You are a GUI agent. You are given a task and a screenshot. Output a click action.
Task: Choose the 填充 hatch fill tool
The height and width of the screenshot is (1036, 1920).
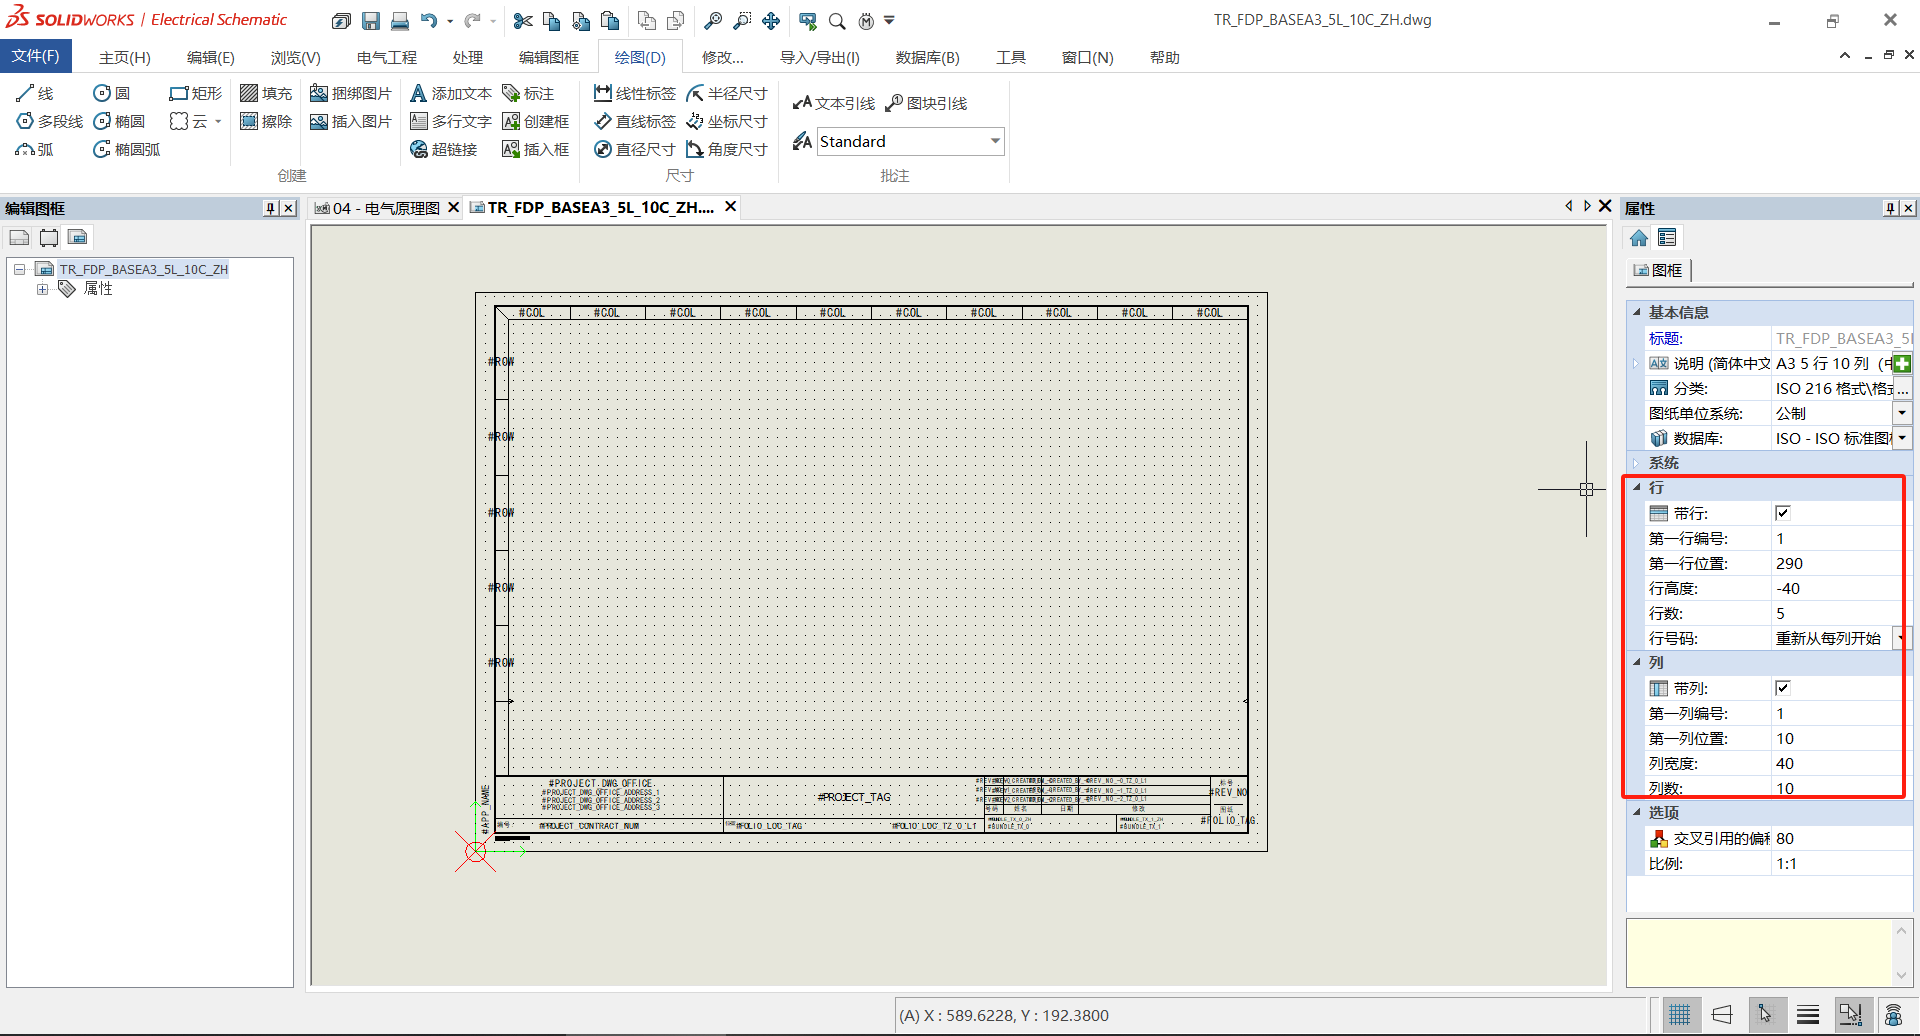click(266, 93)
